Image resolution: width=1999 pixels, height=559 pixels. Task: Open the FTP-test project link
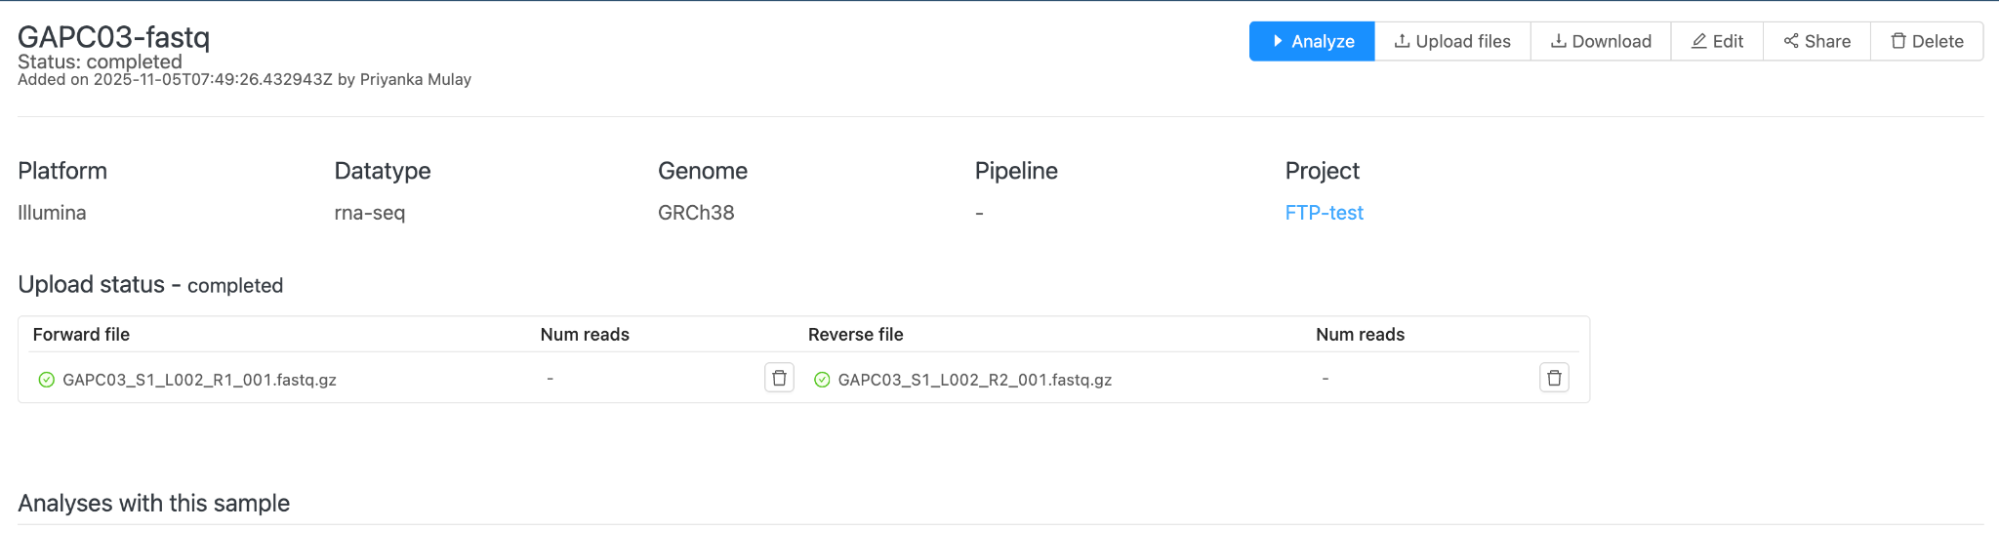[x=1323, y=213]
